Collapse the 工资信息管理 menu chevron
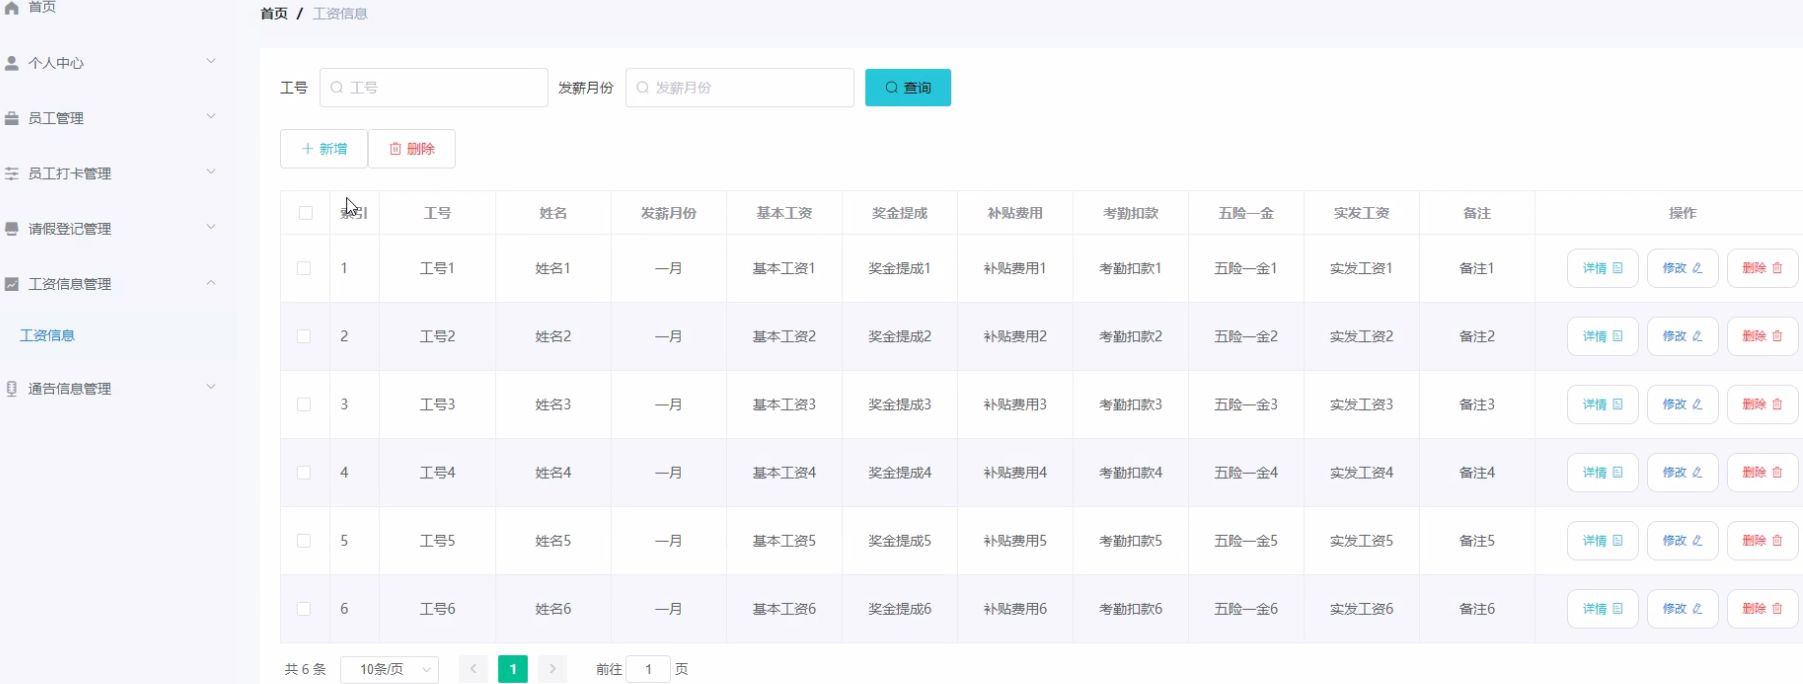The height and width of the screenshot is (684, 1803). [x=211, y=282]
